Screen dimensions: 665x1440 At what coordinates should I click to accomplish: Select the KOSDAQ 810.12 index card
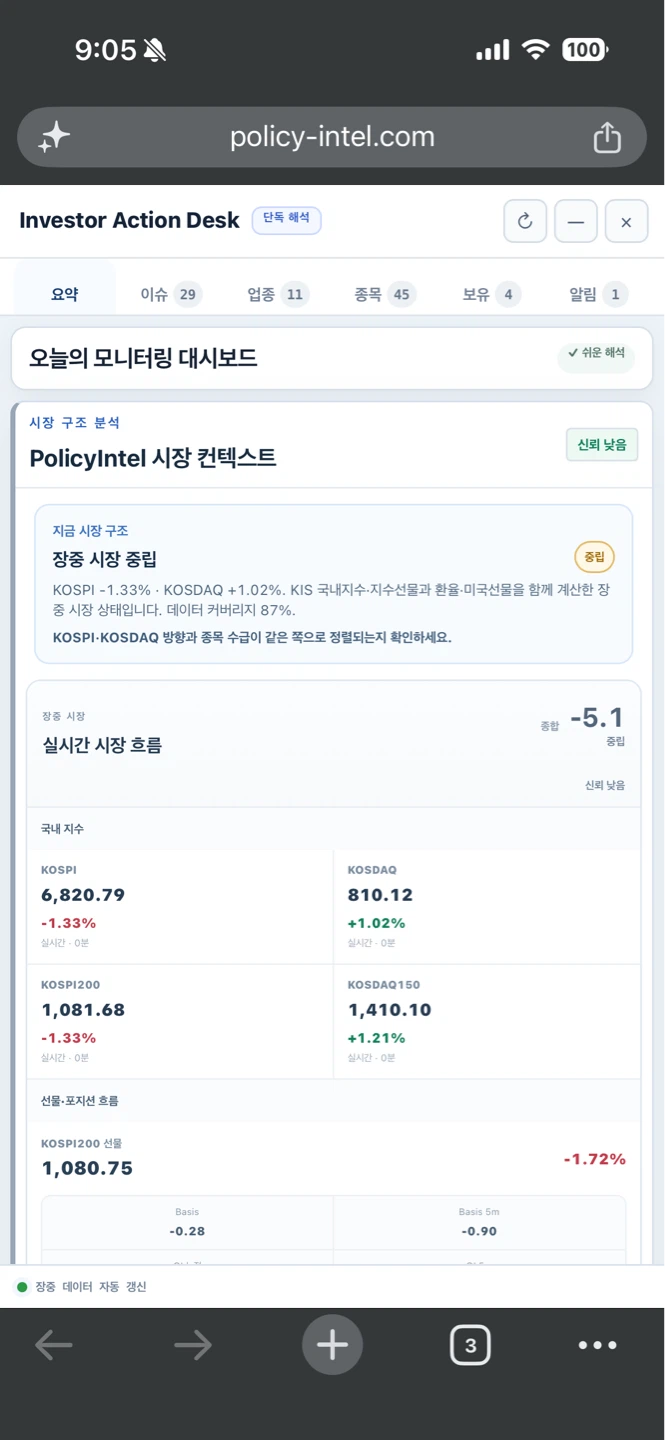486,907
